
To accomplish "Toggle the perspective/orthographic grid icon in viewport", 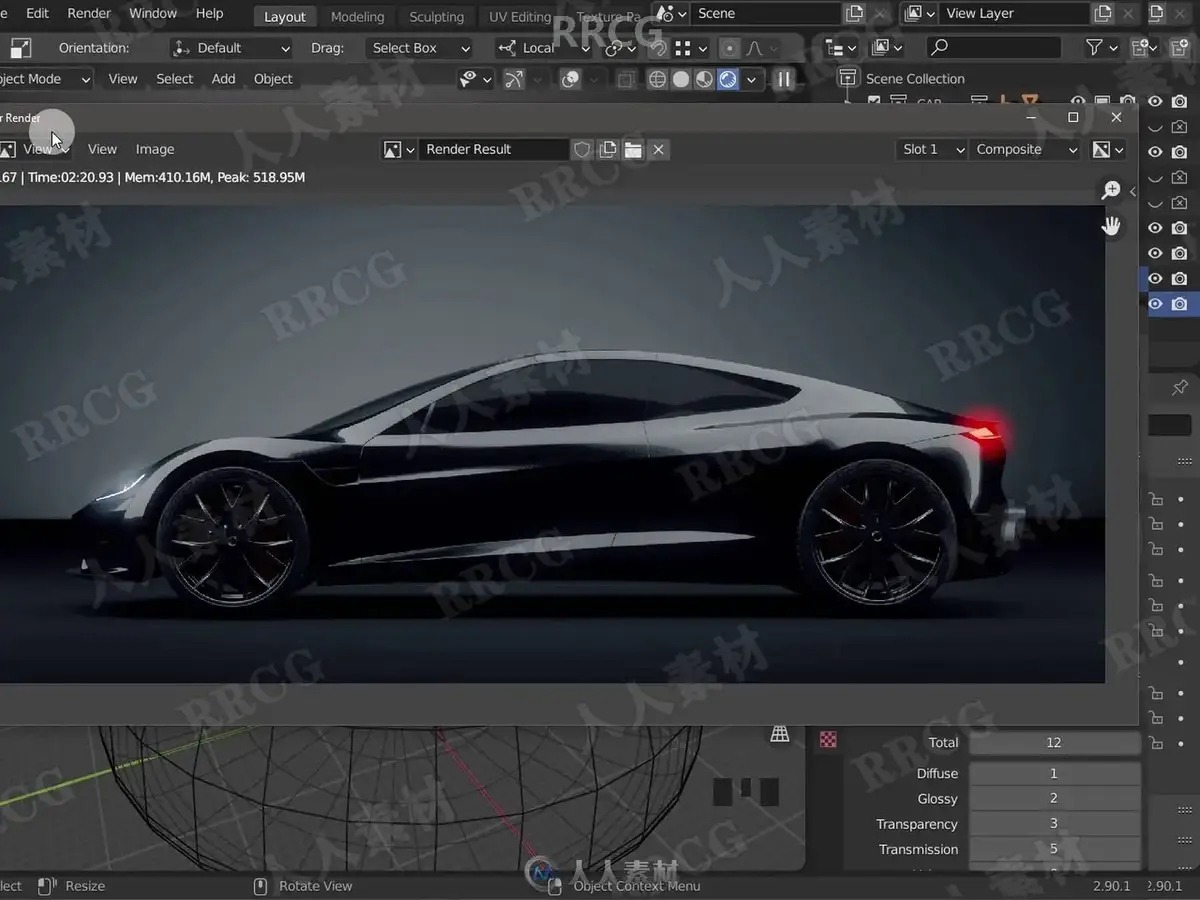I will point(780,734).
